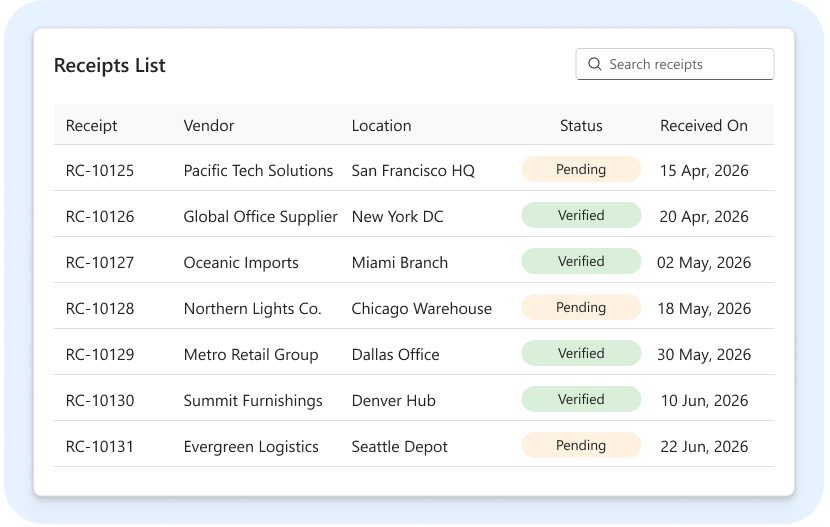Click the Pending badge for Evergreen Logistics
Viewport: 830px width, 527px height.
pyautogui.click(x=581, y=446)
